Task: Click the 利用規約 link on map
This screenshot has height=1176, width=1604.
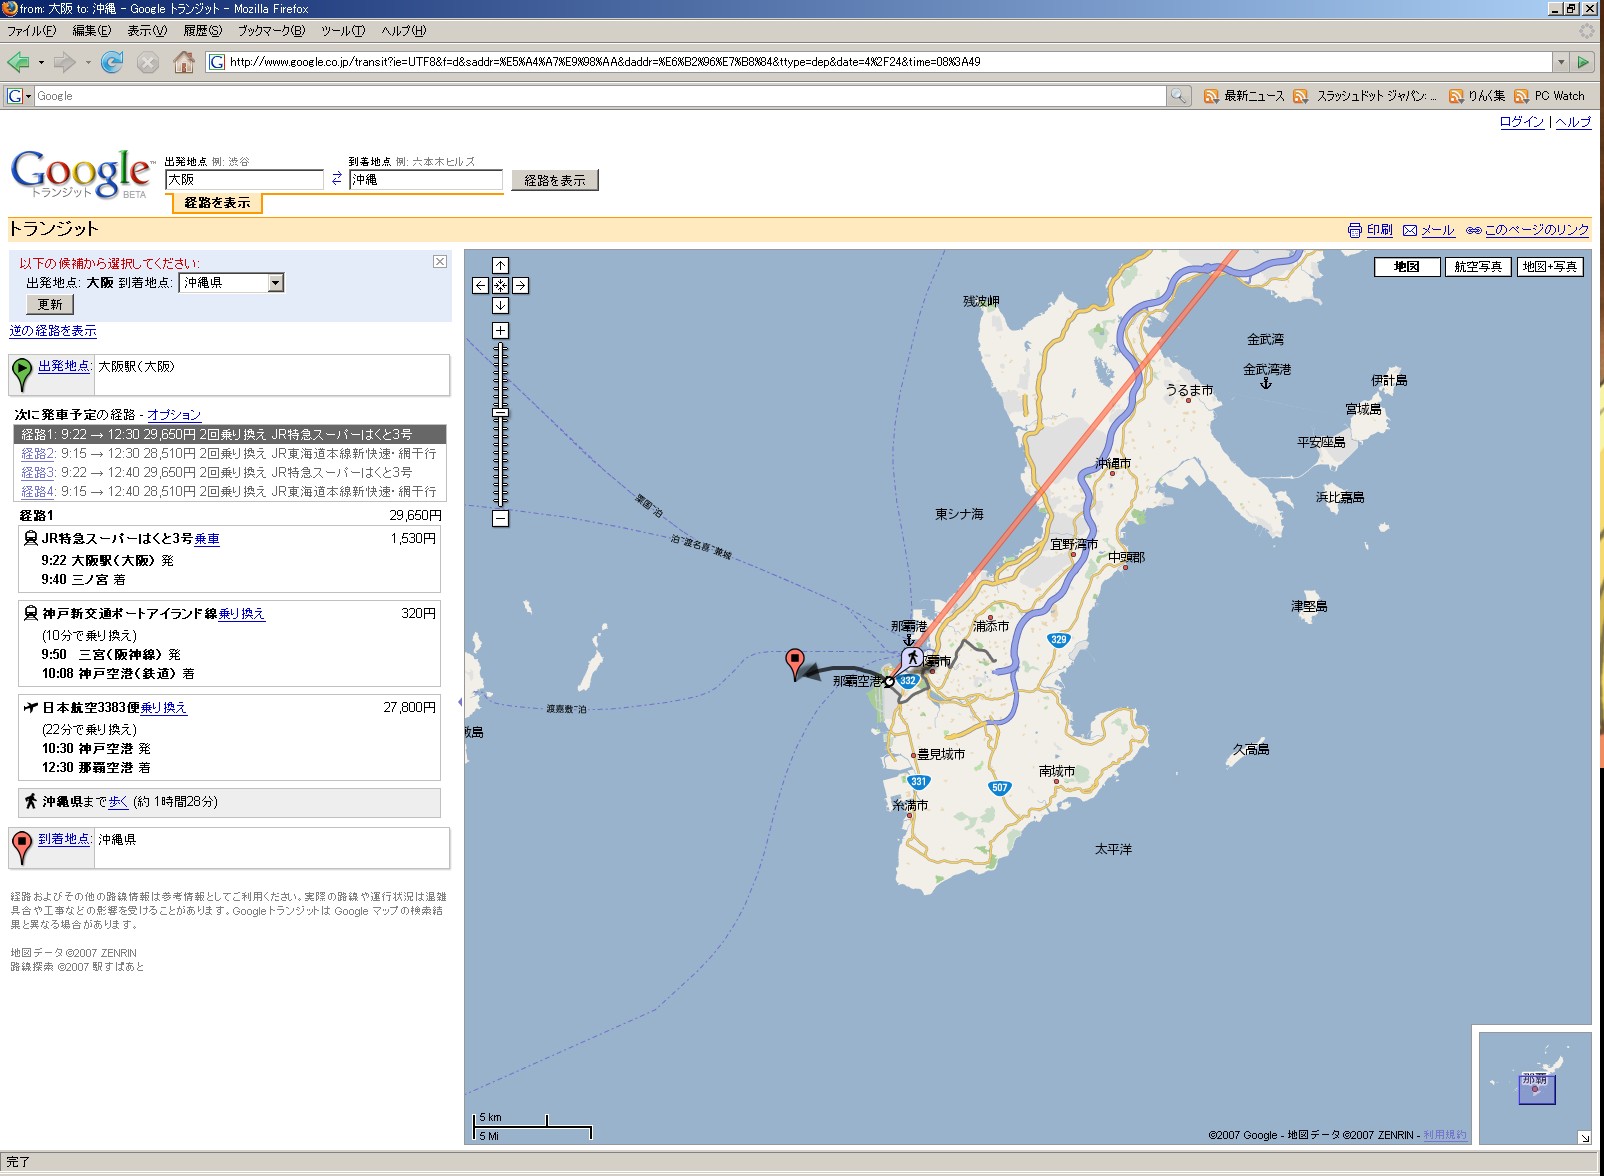Action: [1445, 1135]
